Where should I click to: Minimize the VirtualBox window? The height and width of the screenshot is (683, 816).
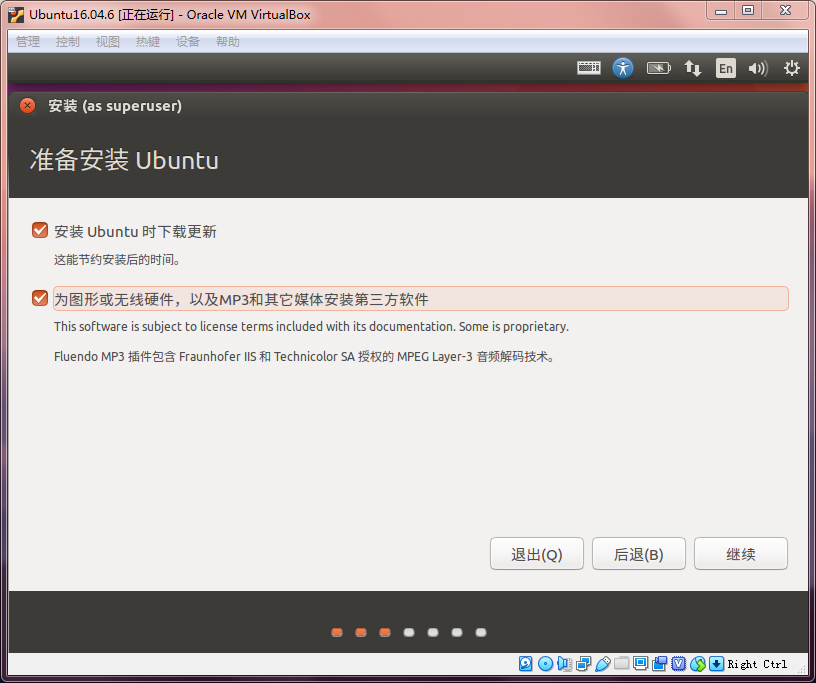[721, 11]
